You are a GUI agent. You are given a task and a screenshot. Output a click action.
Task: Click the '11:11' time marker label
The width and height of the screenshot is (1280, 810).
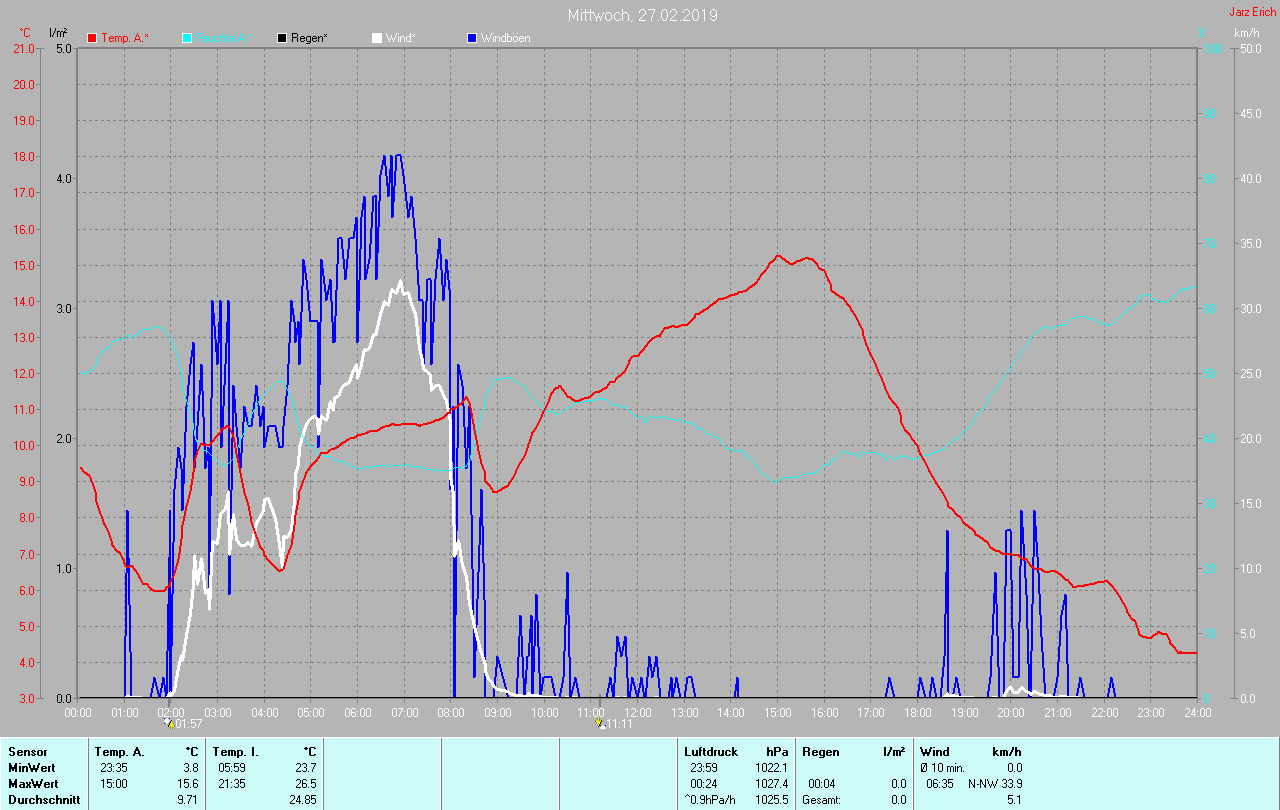pos(619,723)
